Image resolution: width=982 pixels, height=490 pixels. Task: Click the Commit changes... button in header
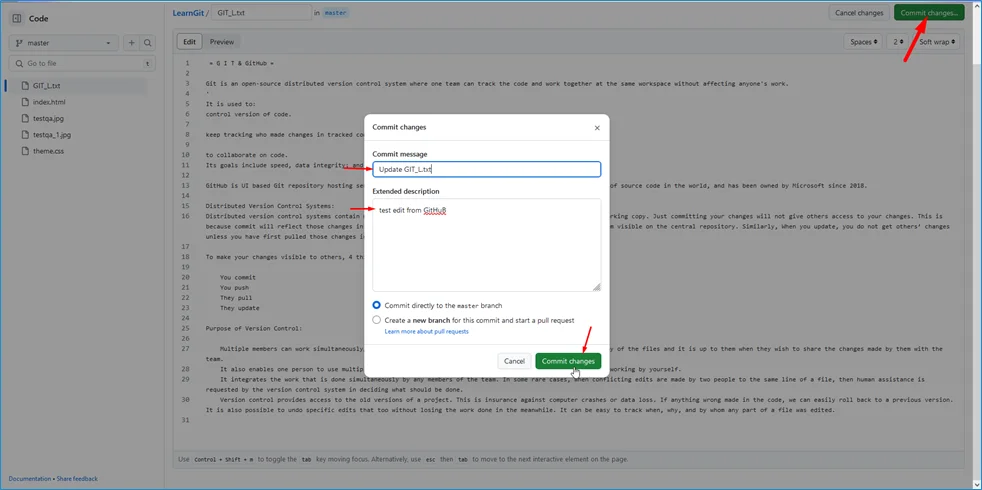click(929, 13)
